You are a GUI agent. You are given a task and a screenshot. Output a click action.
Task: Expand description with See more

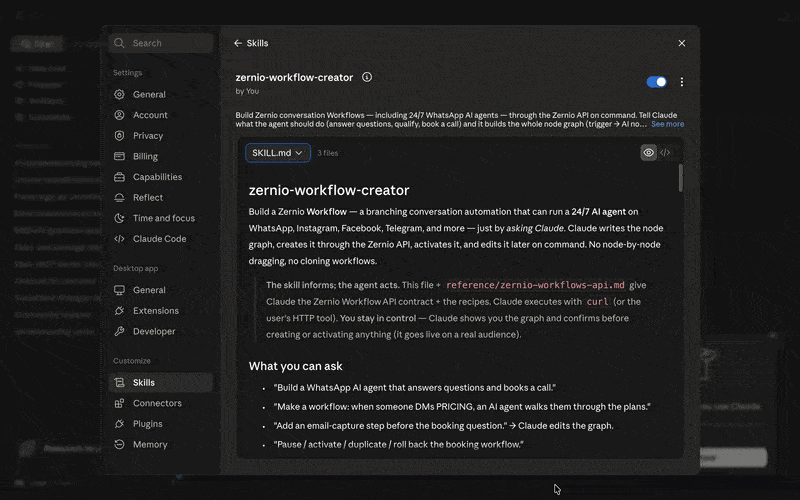pos(667,124)
